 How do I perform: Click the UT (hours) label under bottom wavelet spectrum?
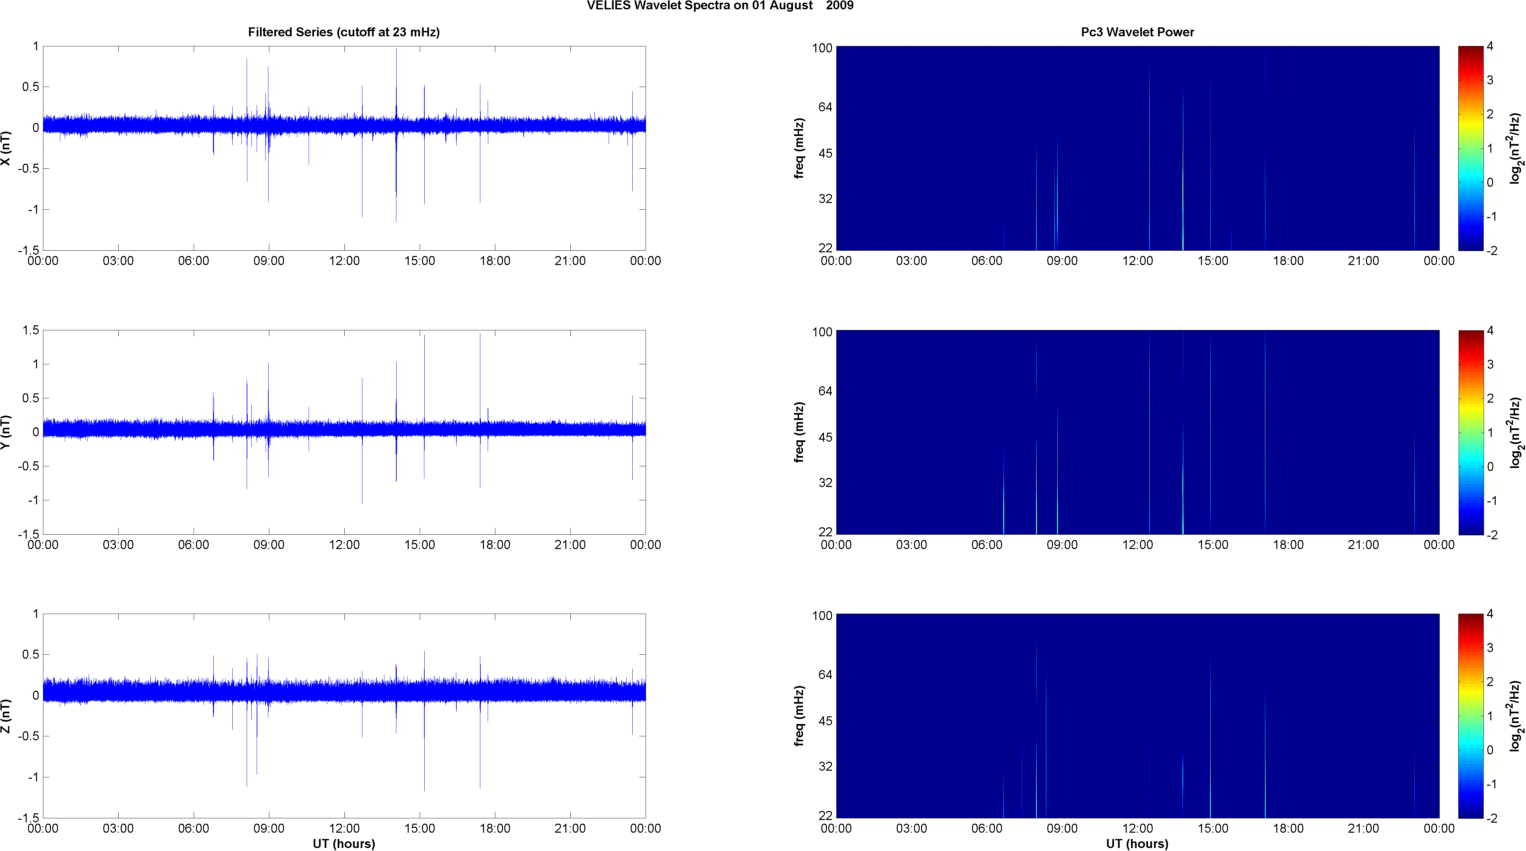[1137, 844]
